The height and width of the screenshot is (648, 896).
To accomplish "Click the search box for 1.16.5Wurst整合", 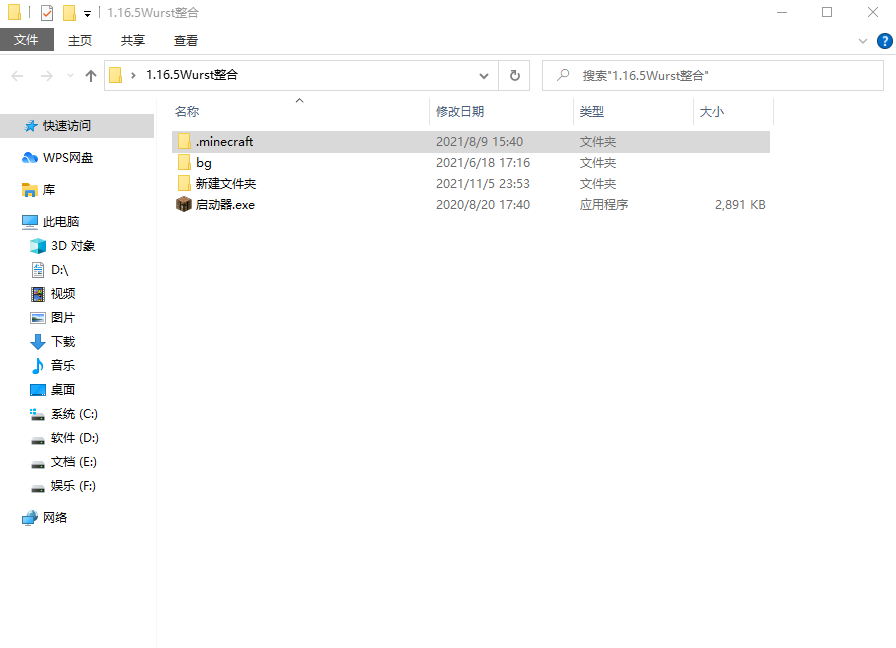I will (713, 75).
